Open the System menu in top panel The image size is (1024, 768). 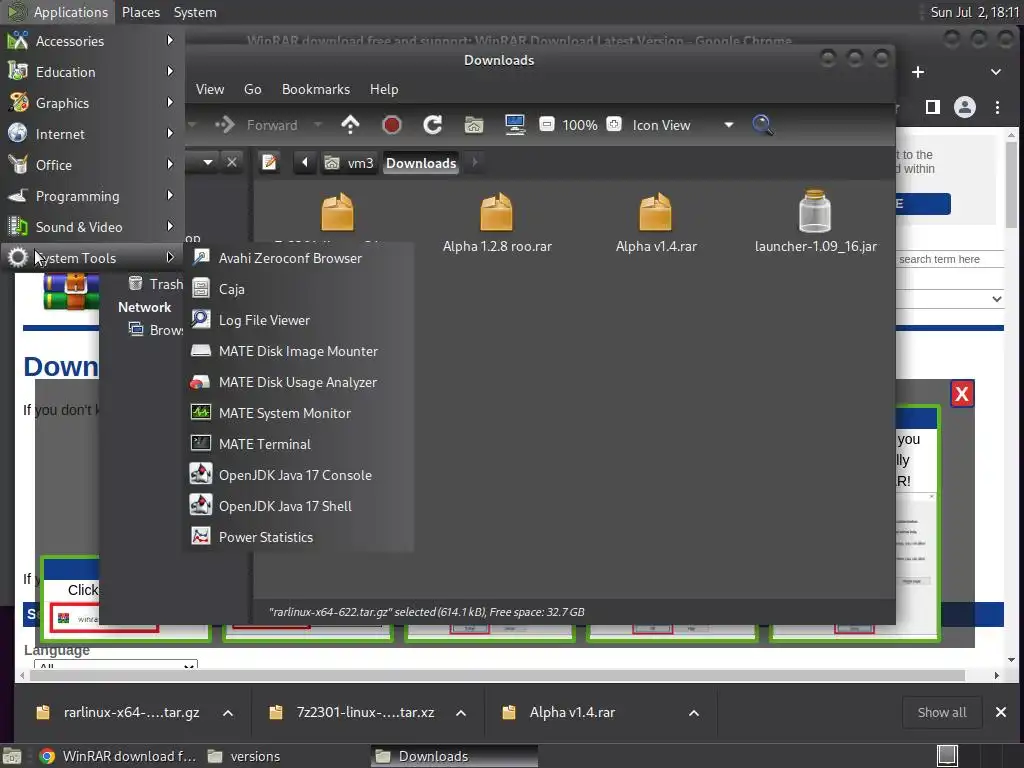click(195, 12)
